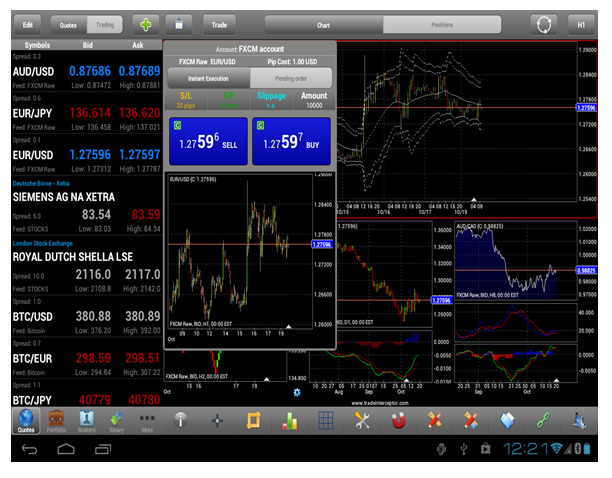Select the pencil and ruler drawing tool
The height and width of the screenshot is (478, 612).
click(434, 421)
